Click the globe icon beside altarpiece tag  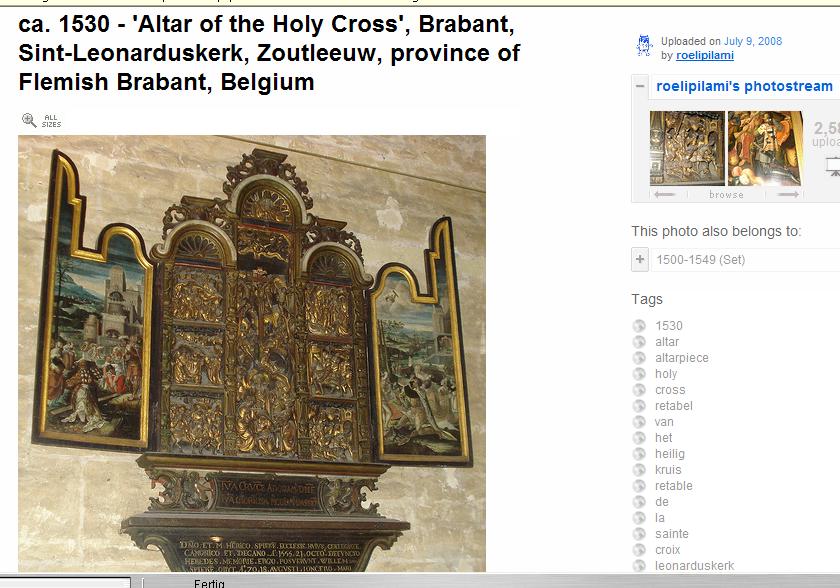pyautogui.click(x=640, y=358)
